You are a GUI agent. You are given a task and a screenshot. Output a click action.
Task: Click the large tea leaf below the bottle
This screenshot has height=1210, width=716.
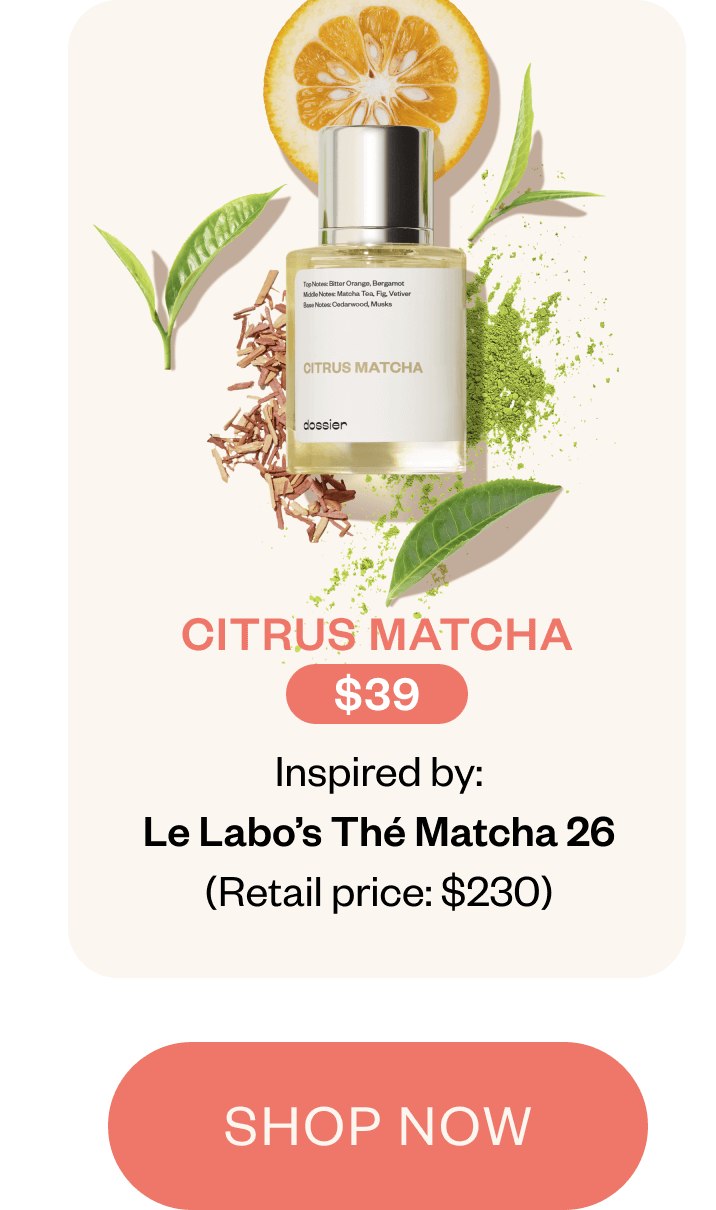(x=472, y=535)
